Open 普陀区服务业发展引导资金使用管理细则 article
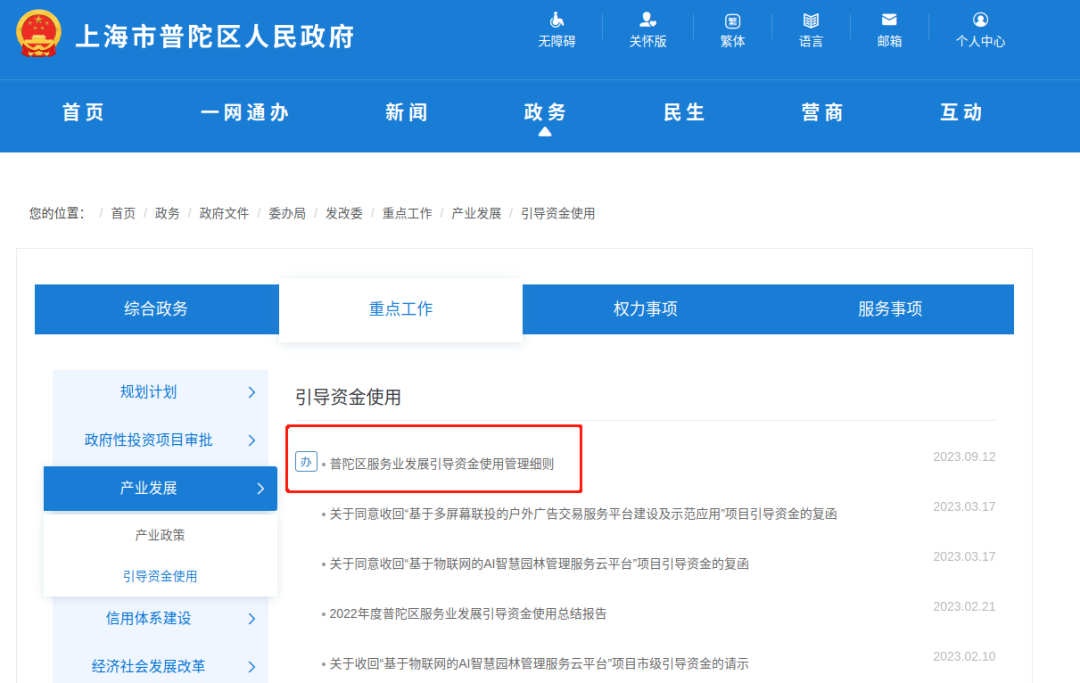1080x683 pixels. click(441, 464)
